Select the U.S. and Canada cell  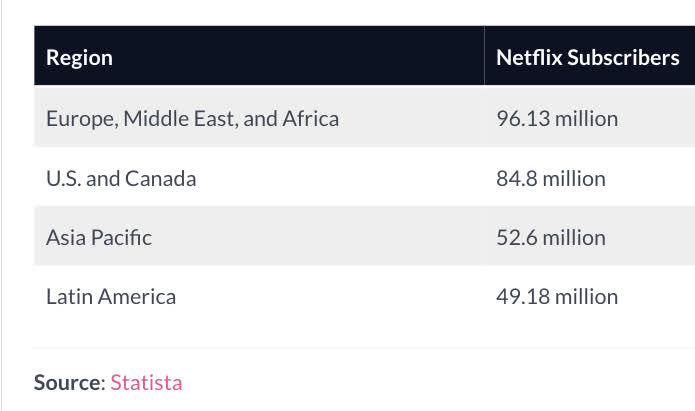[121, 179]
